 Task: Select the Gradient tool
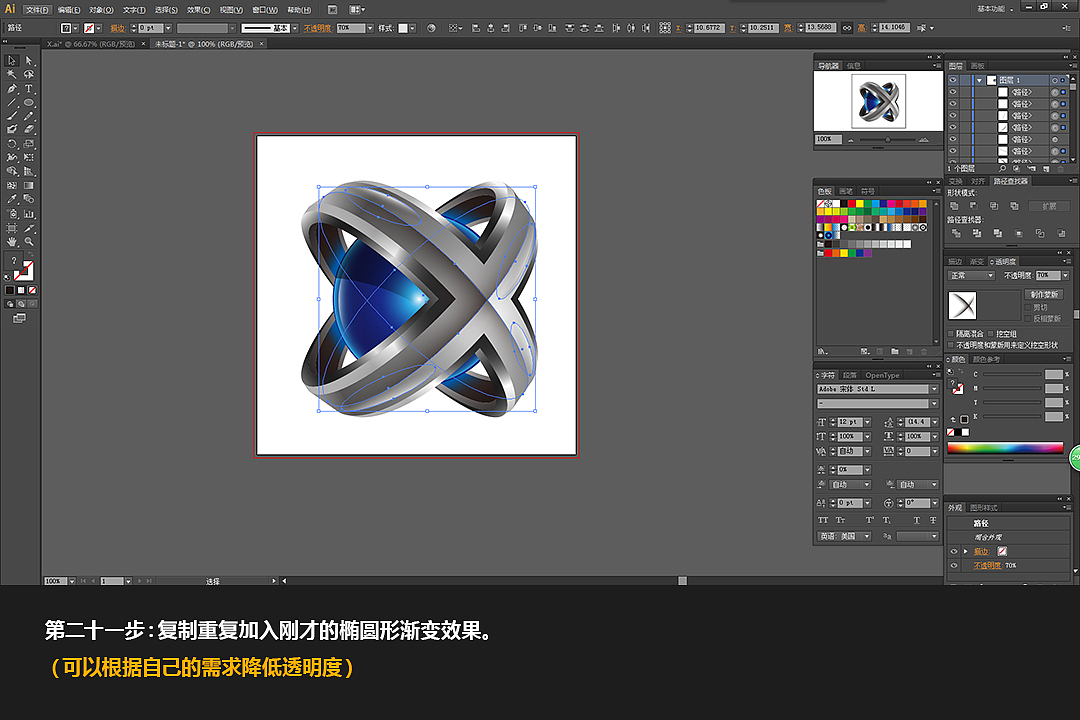(x=29, y=185)
